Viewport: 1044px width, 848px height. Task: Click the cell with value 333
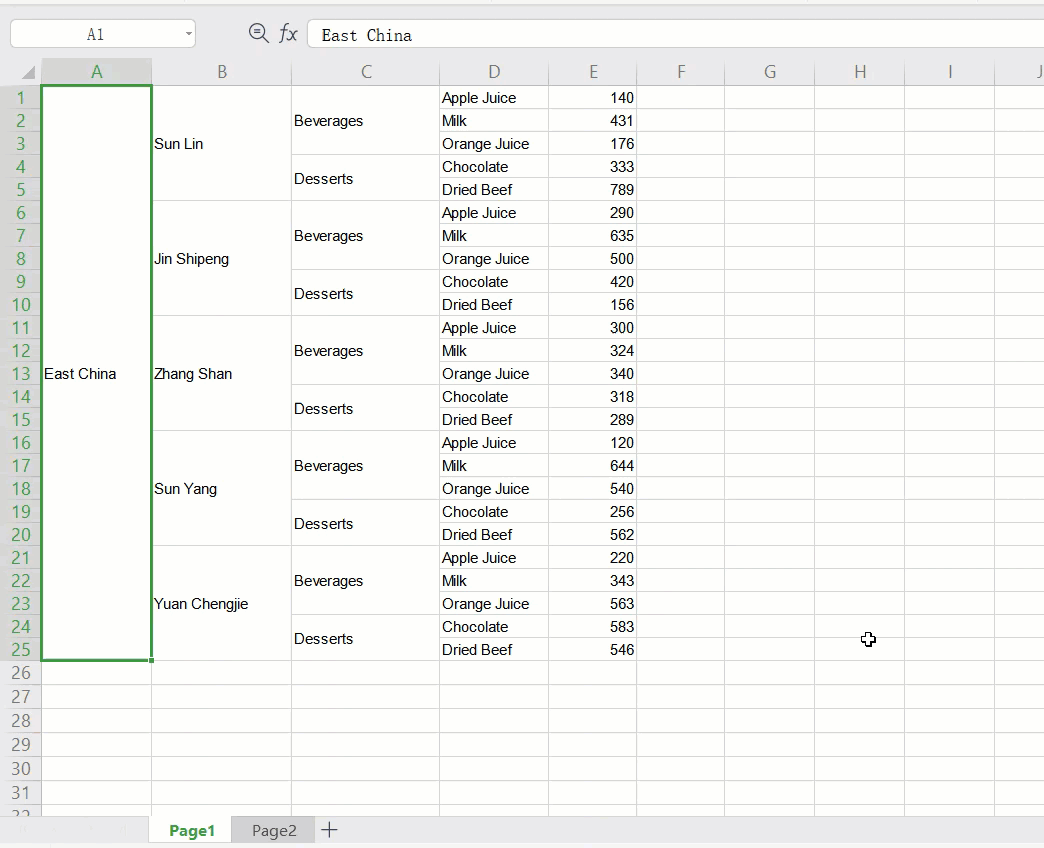(593, 166)
